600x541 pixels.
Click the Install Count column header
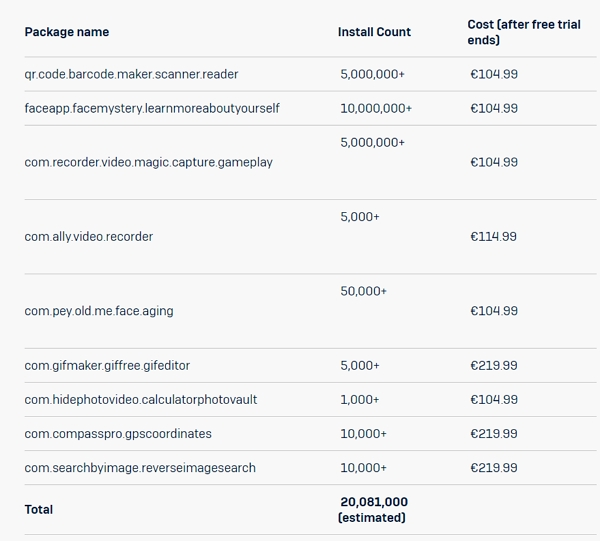(x=374, y=32)
